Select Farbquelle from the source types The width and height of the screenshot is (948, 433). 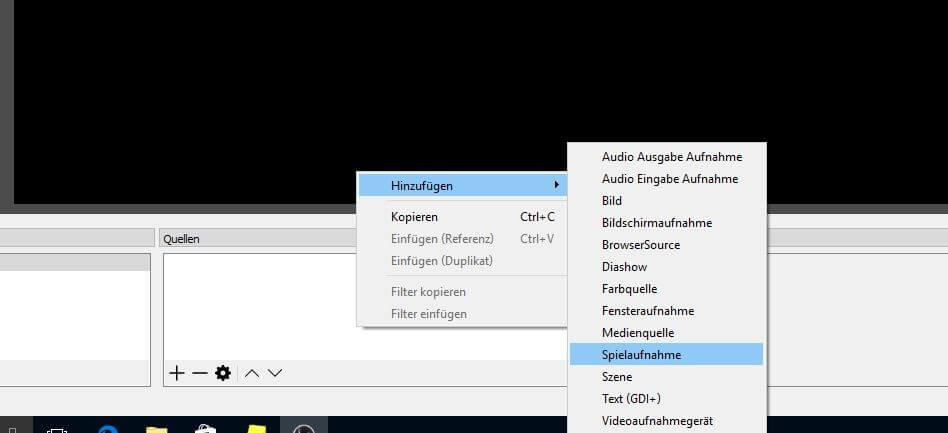[629, 288]
